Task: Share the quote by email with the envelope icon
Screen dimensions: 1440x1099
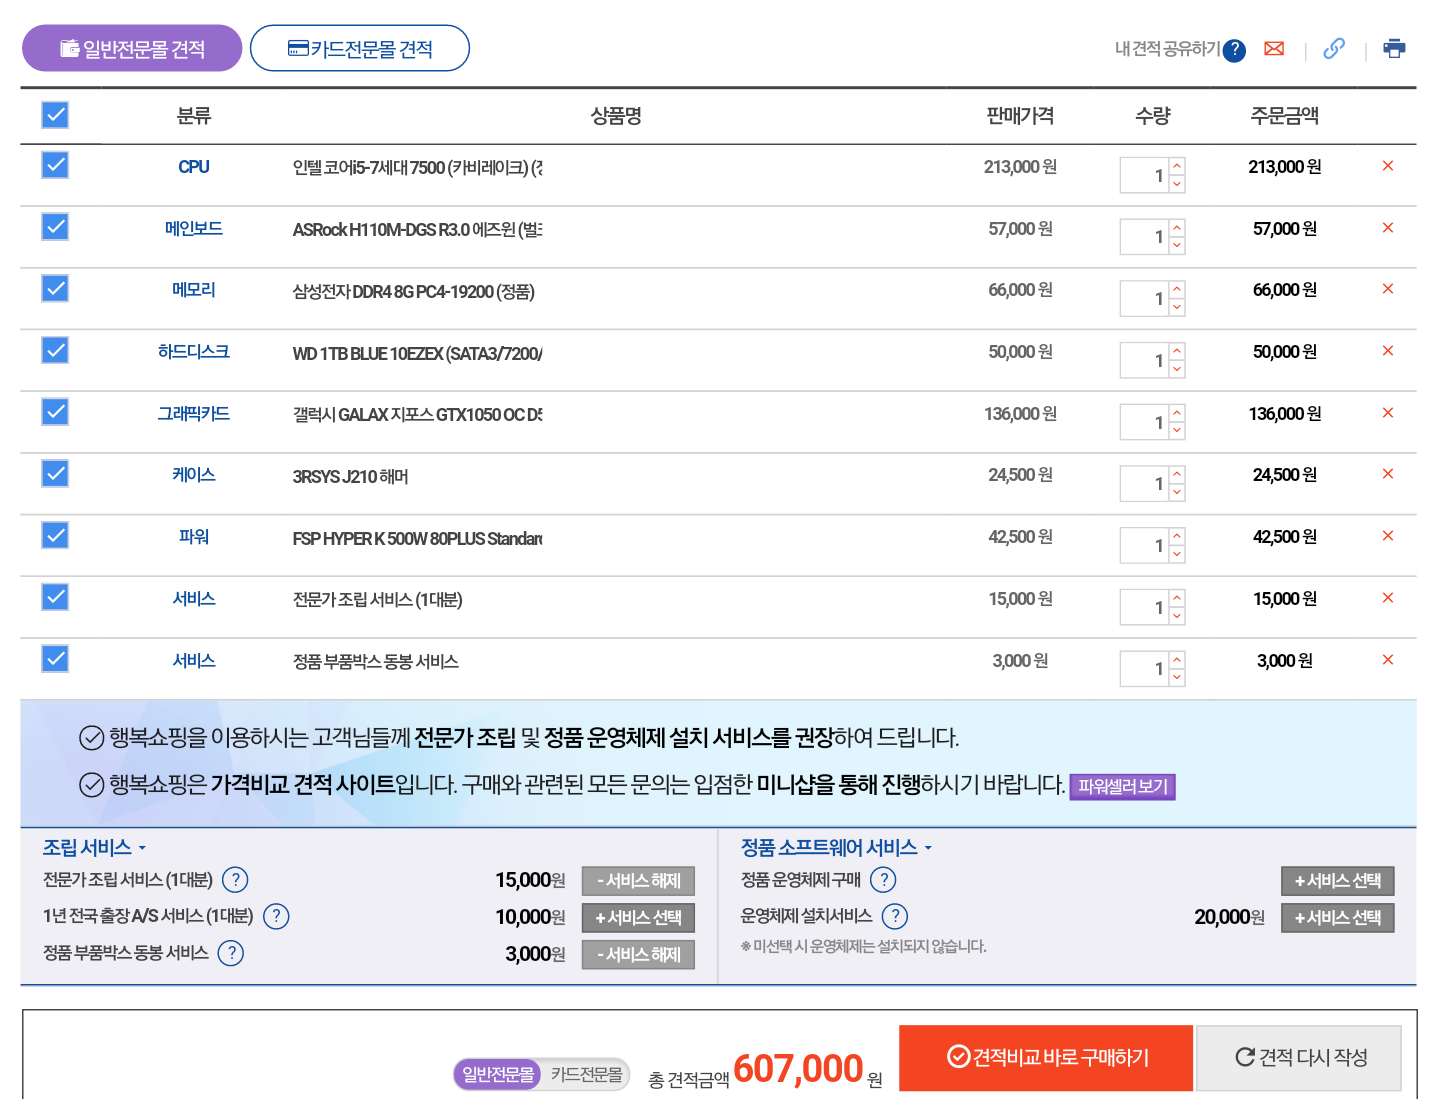Action: pyautogui.click(x=1274, y=49)
